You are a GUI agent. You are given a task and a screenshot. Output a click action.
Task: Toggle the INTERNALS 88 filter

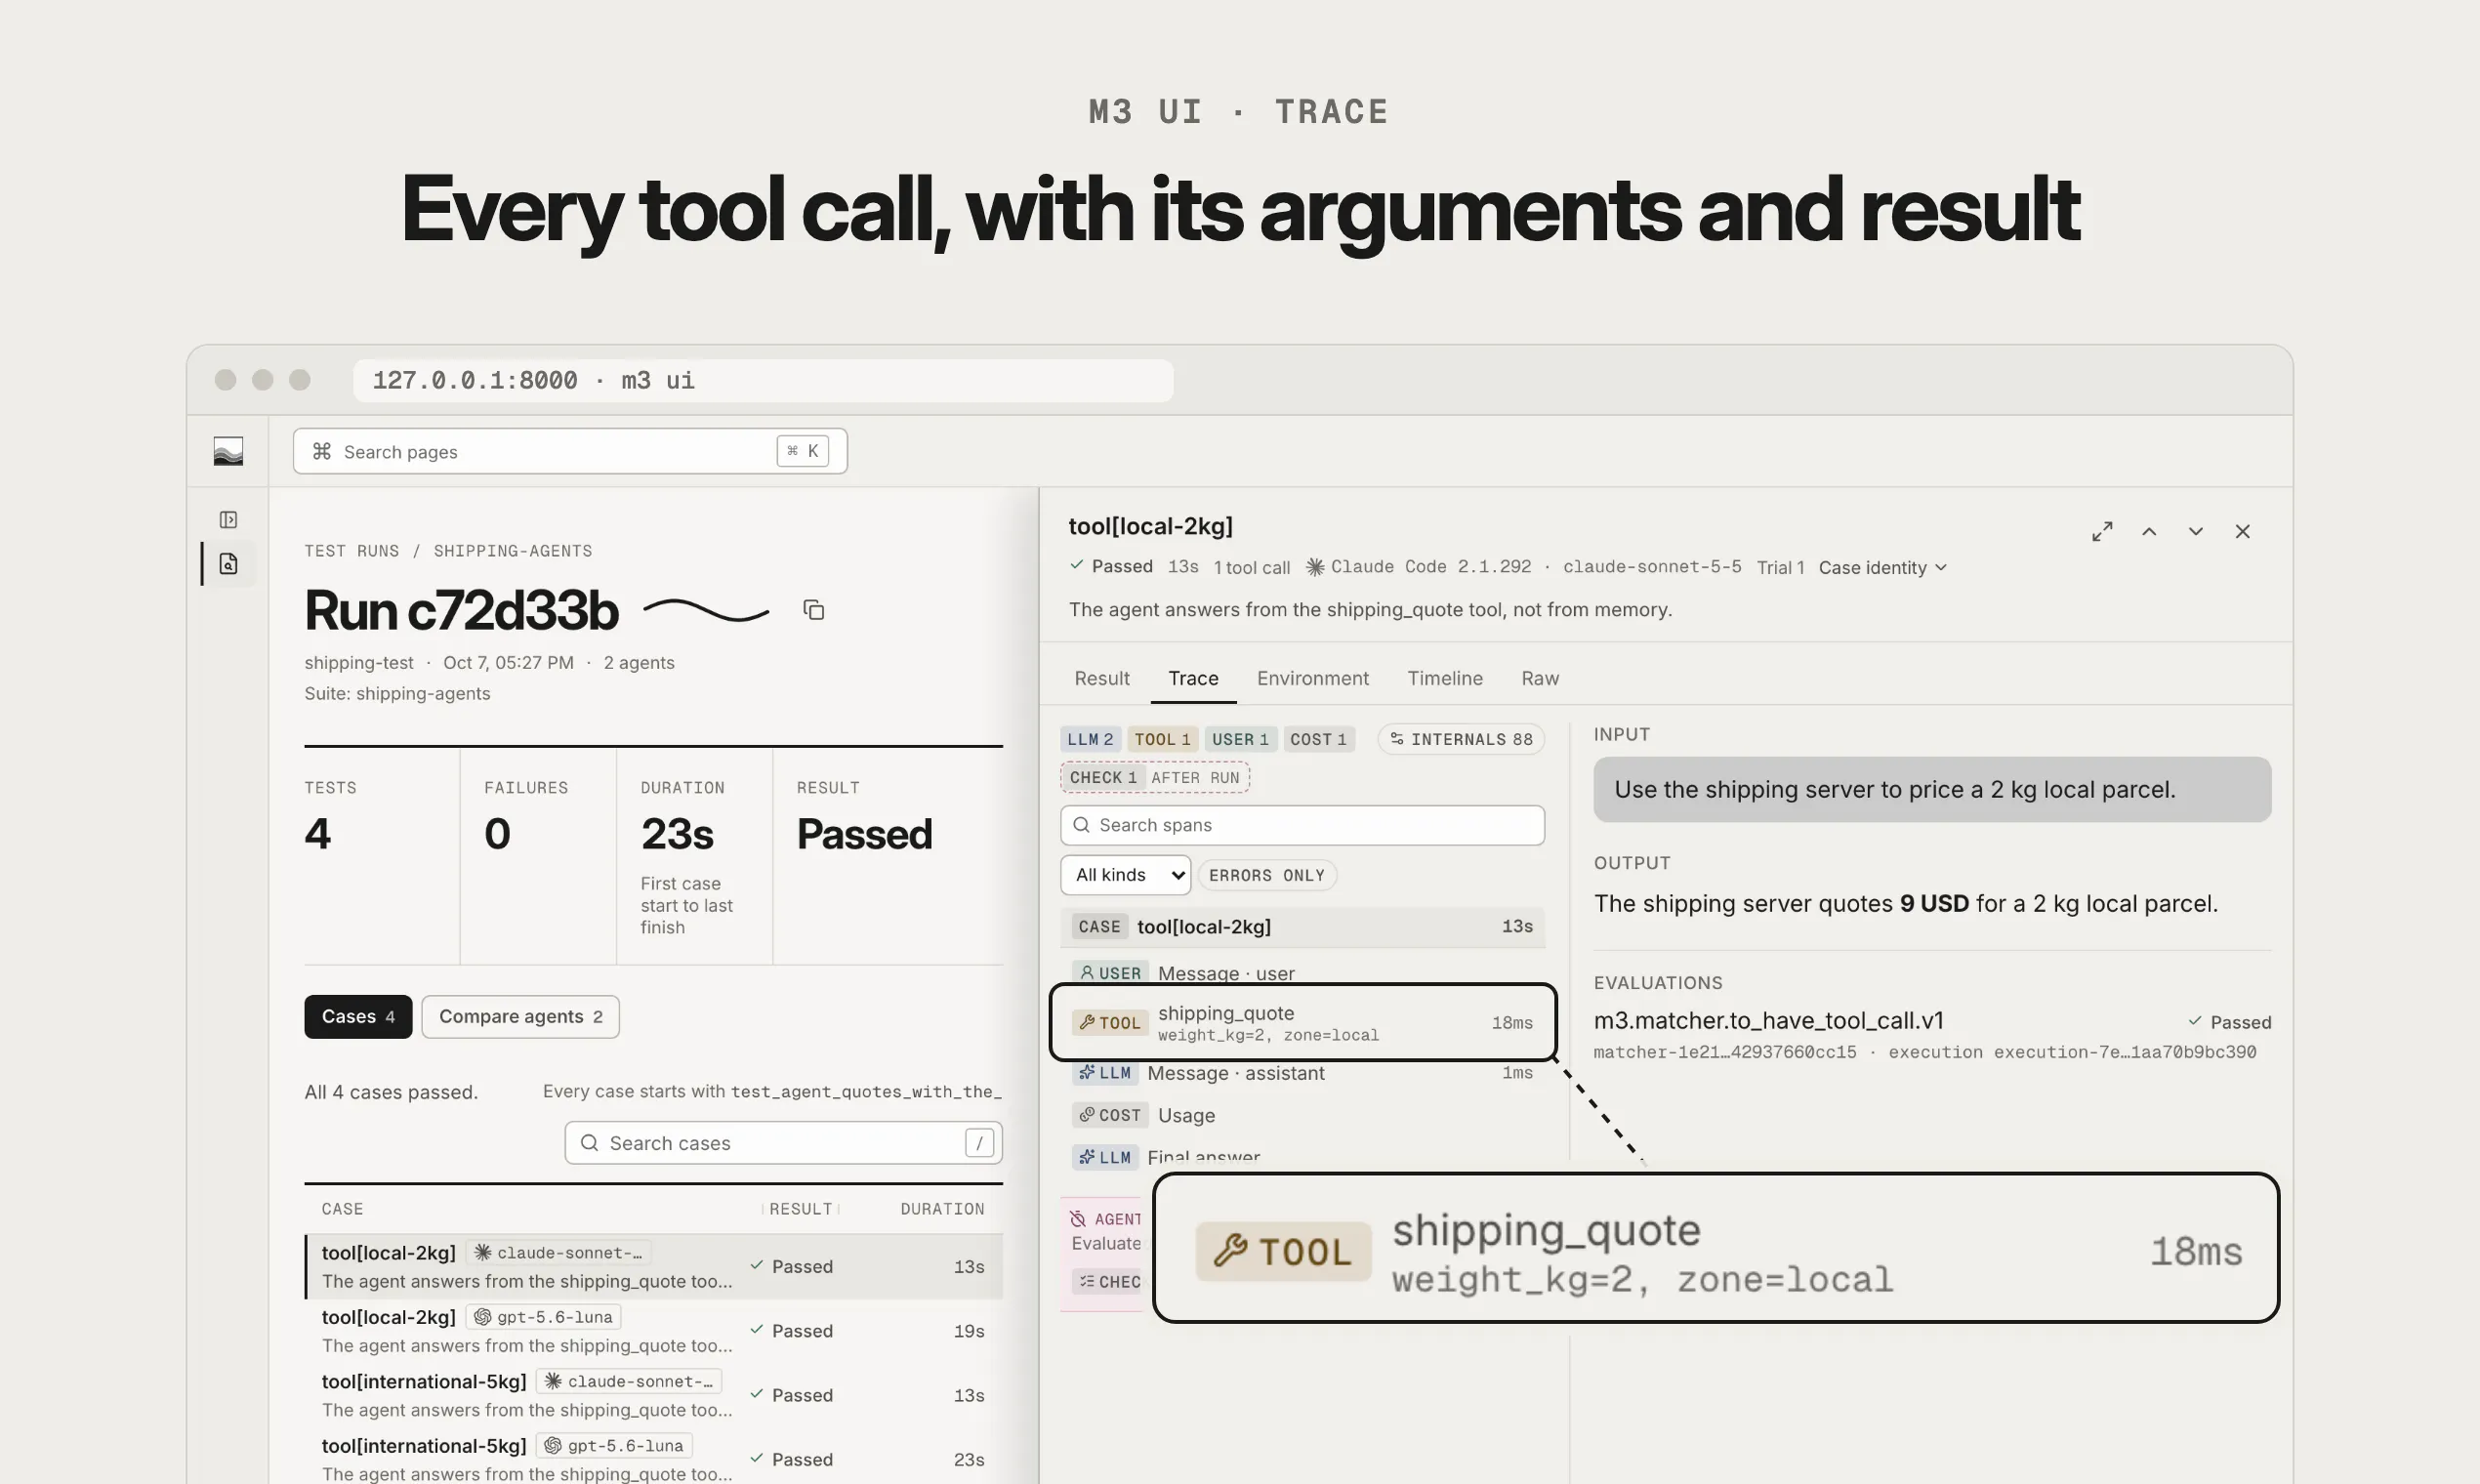coord(1461,739)
